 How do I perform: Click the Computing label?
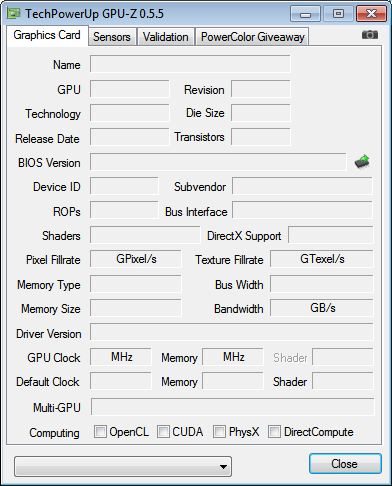[54, 433]
